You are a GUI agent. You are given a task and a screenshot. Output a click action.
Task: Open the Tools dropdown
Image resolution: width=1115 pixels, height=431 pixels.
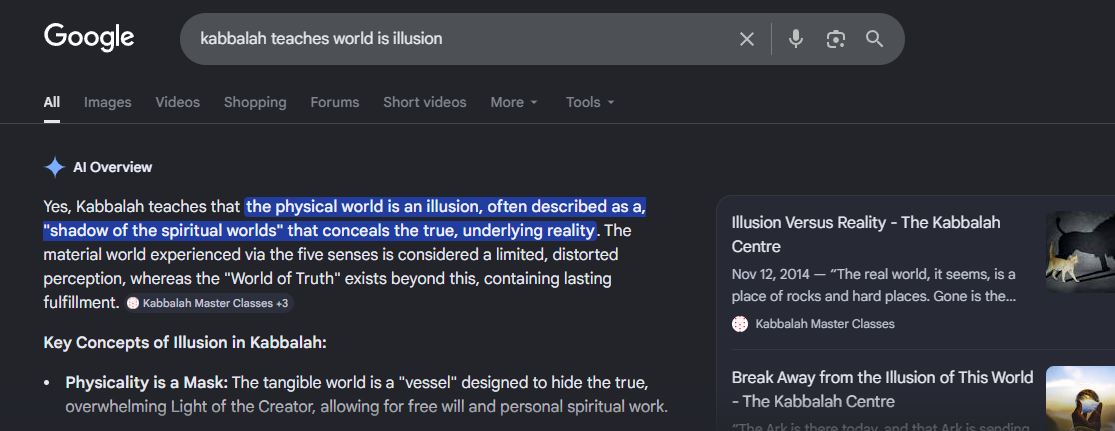pos(590,102)
